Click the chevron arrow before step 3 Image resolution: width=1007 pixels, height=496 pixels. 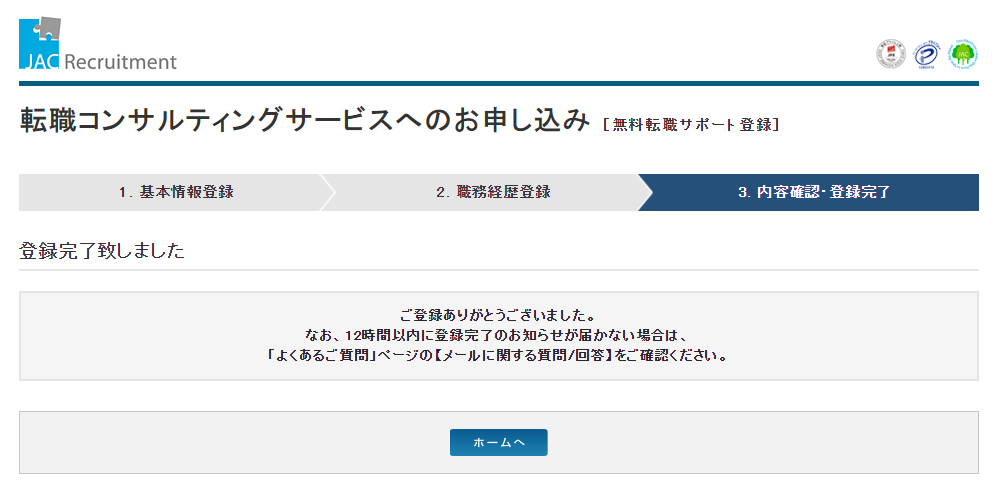pos(645,192)
